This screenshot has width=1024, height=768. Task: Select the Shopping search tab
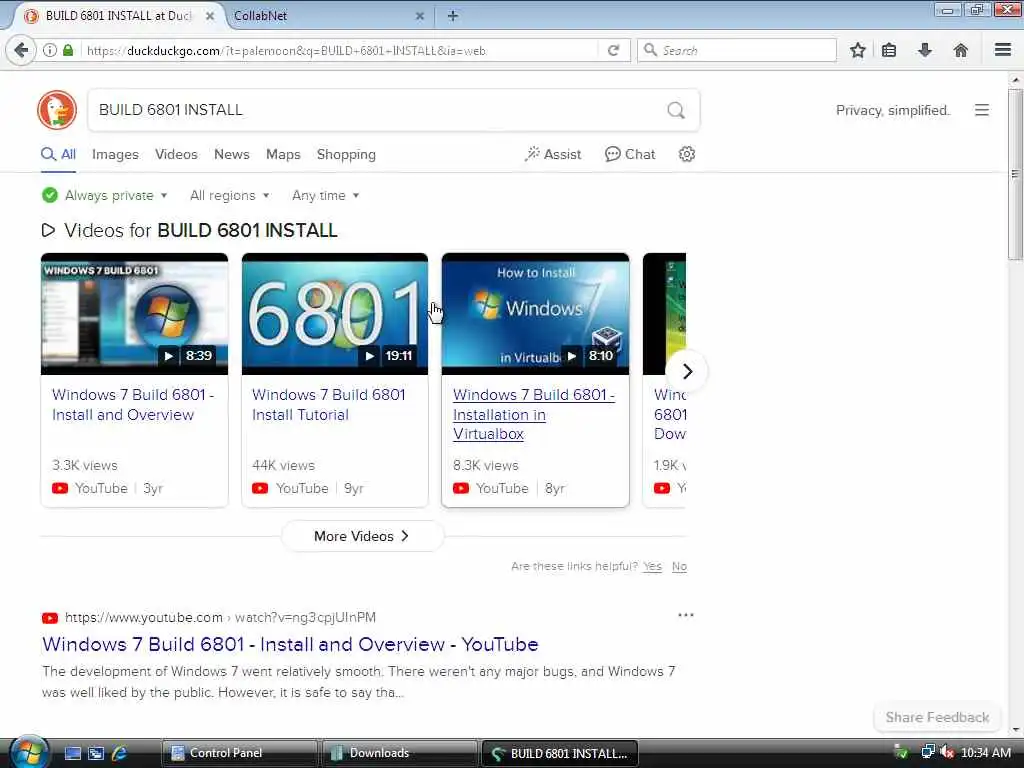[346, 154]
